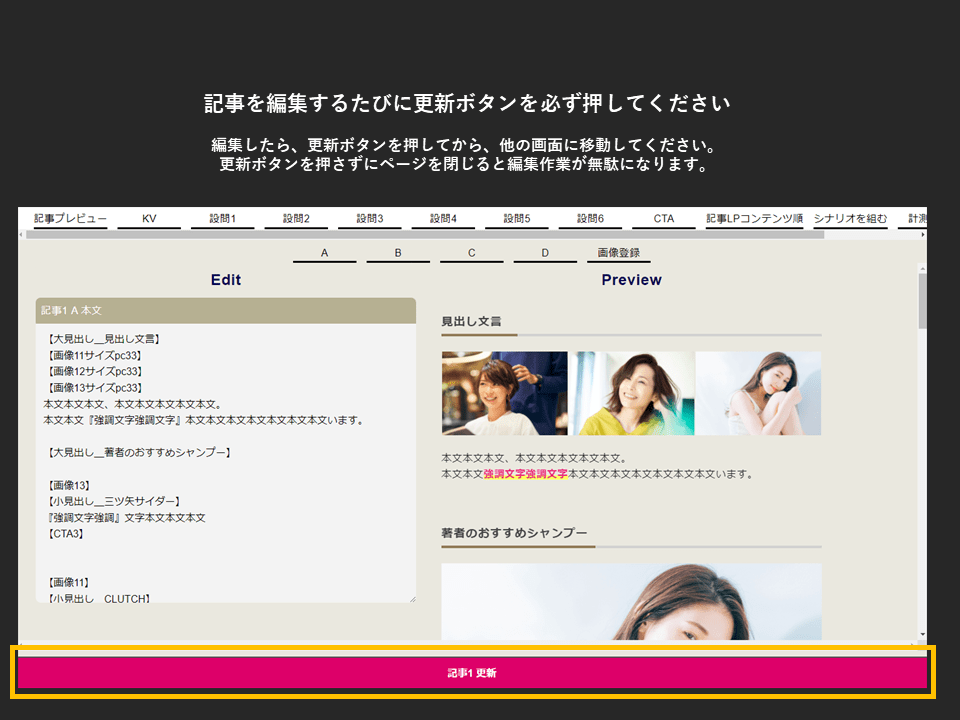Open the 設問6 tab
This screenshot has height=720, width=960.
590,218
